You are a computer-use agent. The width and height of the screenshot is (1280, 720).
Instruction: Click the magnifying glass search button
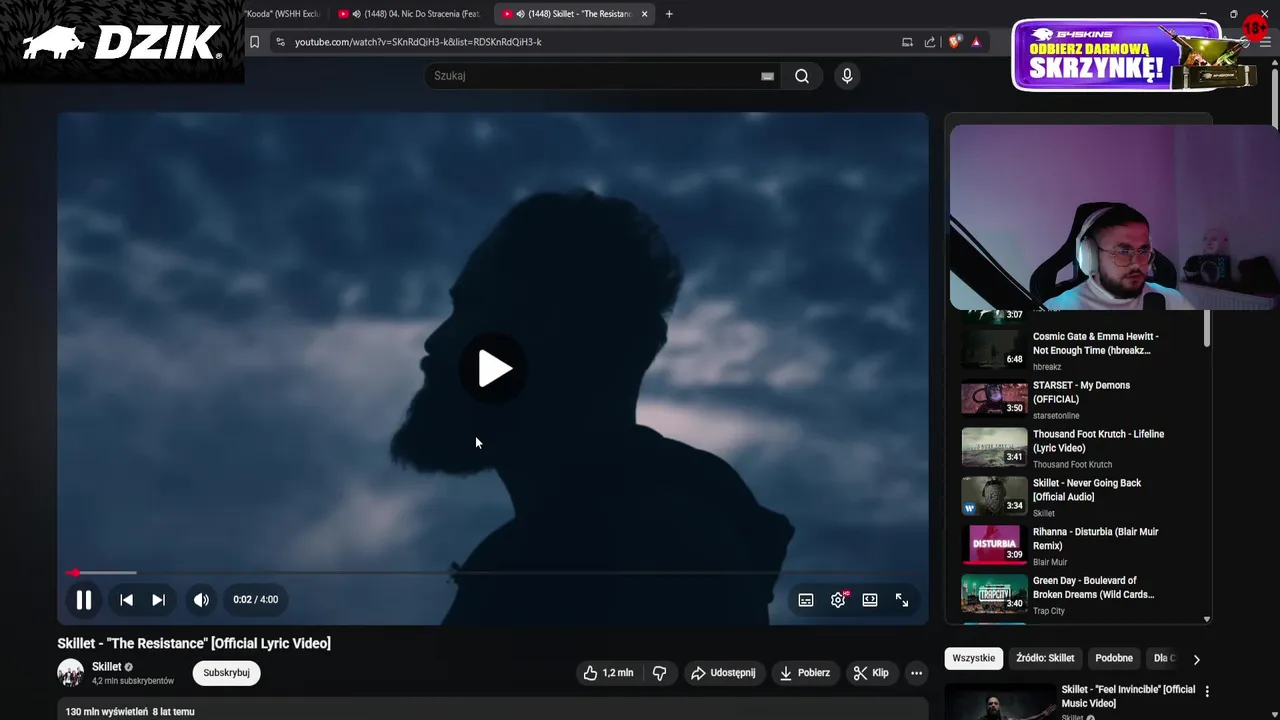(802, 76)
